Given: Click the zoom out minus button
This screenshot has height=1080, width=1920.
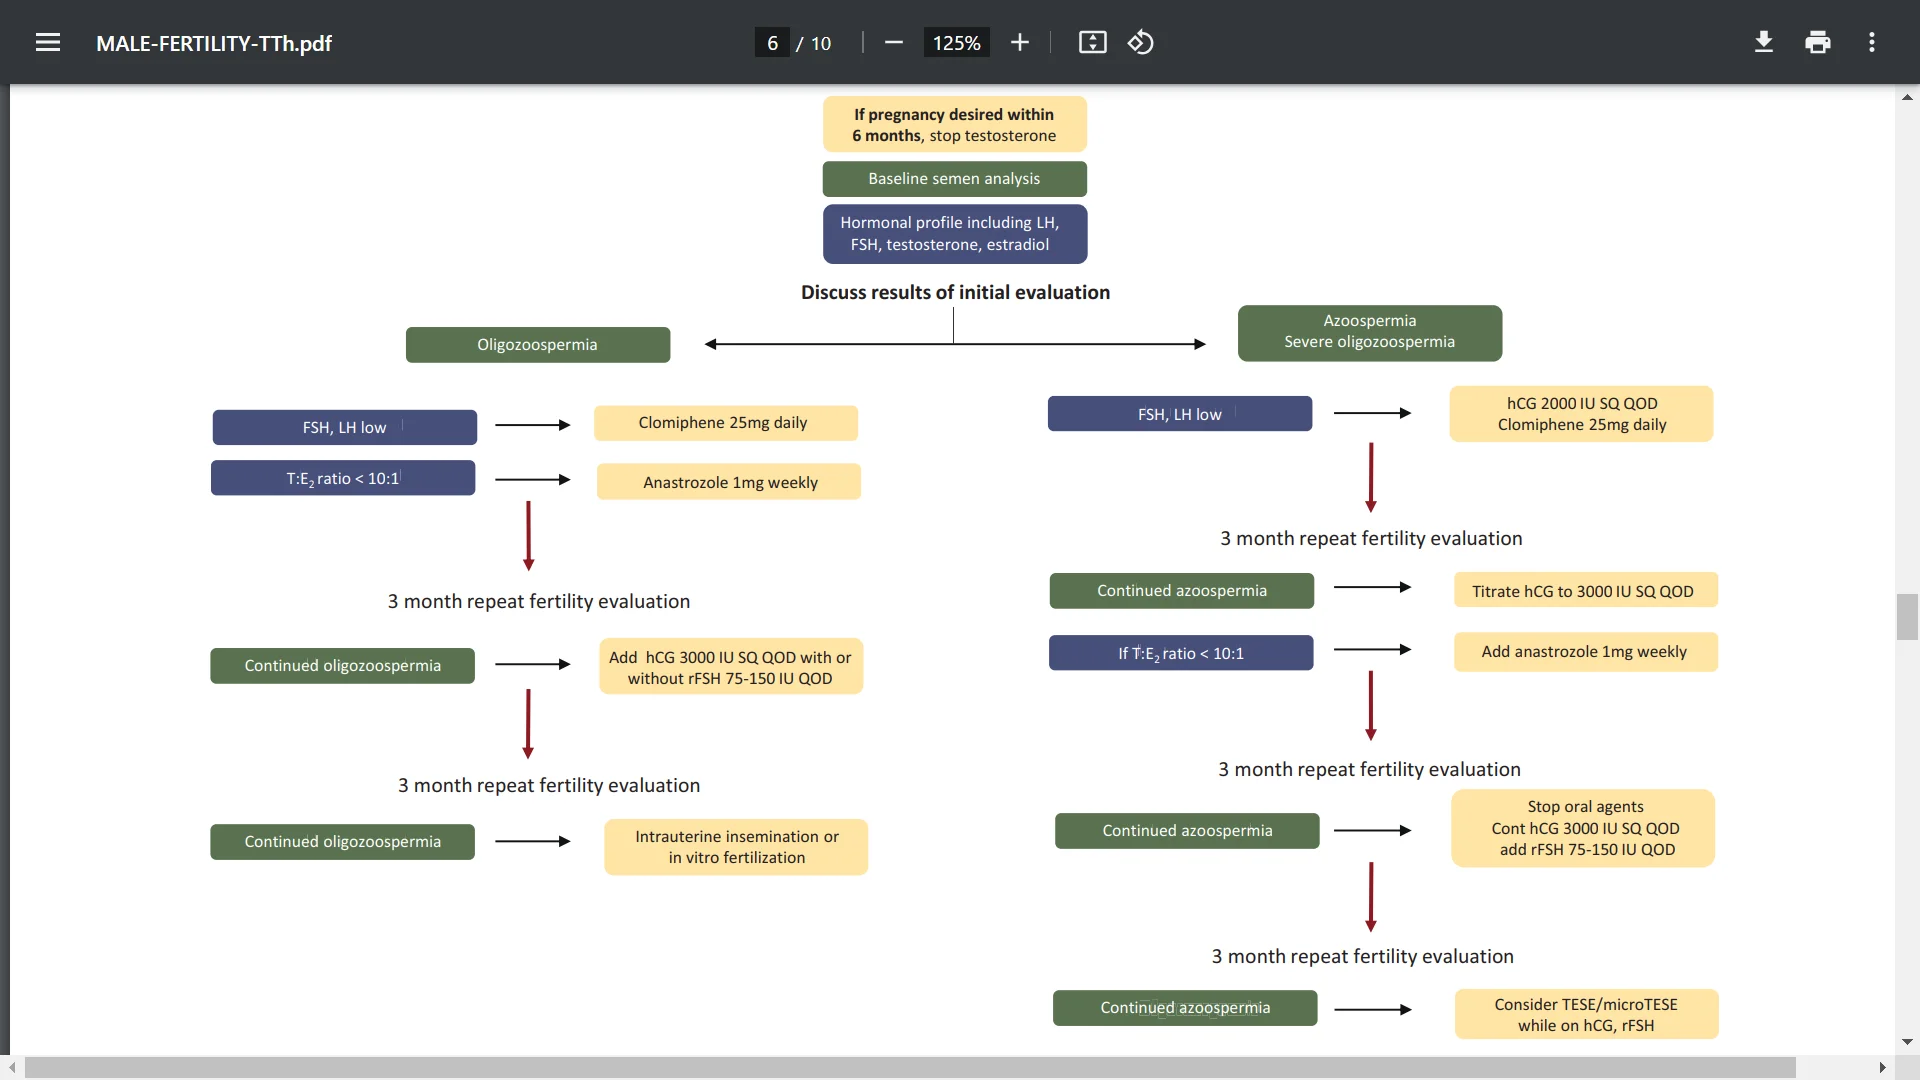Looking at the screenshot, I should point(894,43).
